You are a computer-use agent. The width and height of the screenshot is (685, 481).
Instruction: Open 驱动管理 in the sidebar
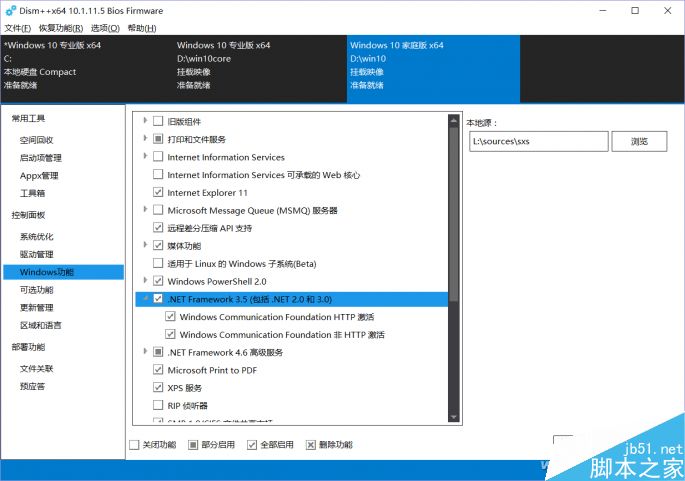point(37,254)
